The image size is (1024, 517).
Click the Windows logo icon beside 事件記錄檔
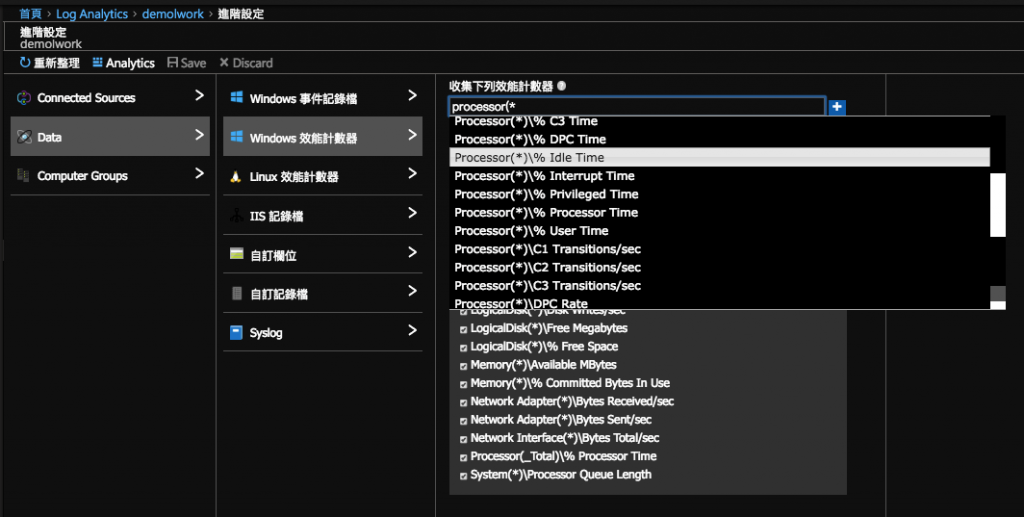tap(236, 97)
